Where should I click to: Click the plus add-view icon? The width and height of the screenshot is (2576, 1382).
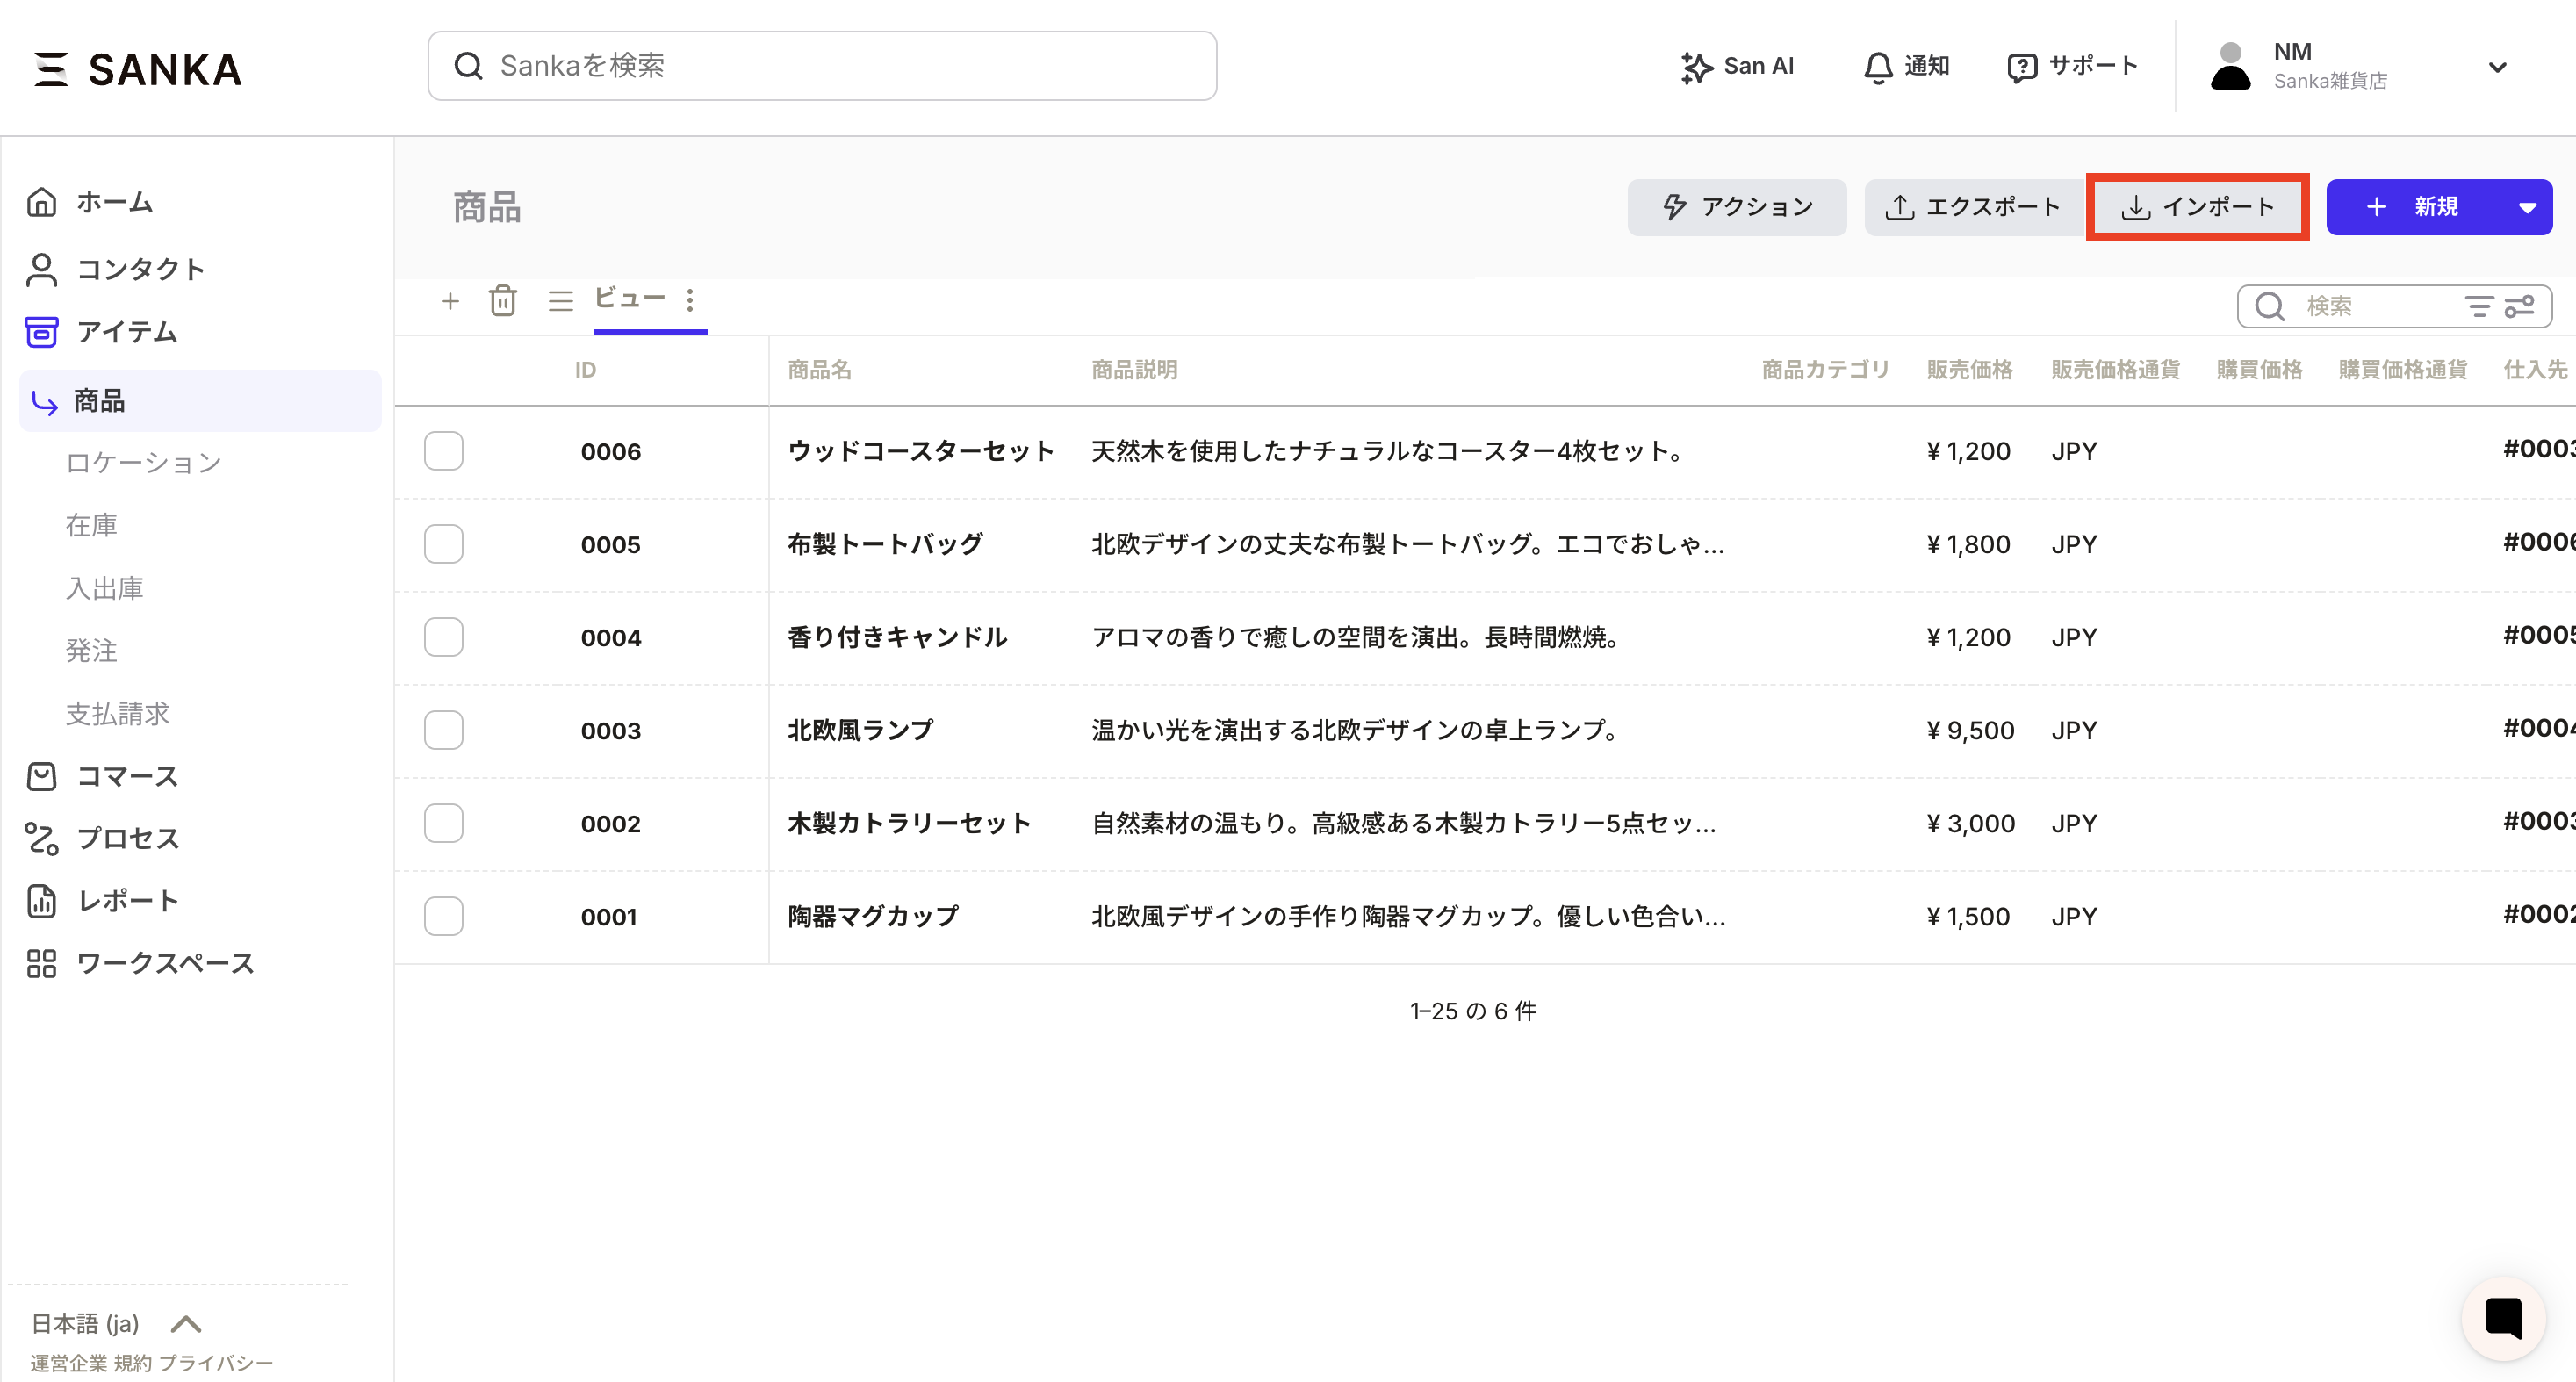[x=450, y=301]
